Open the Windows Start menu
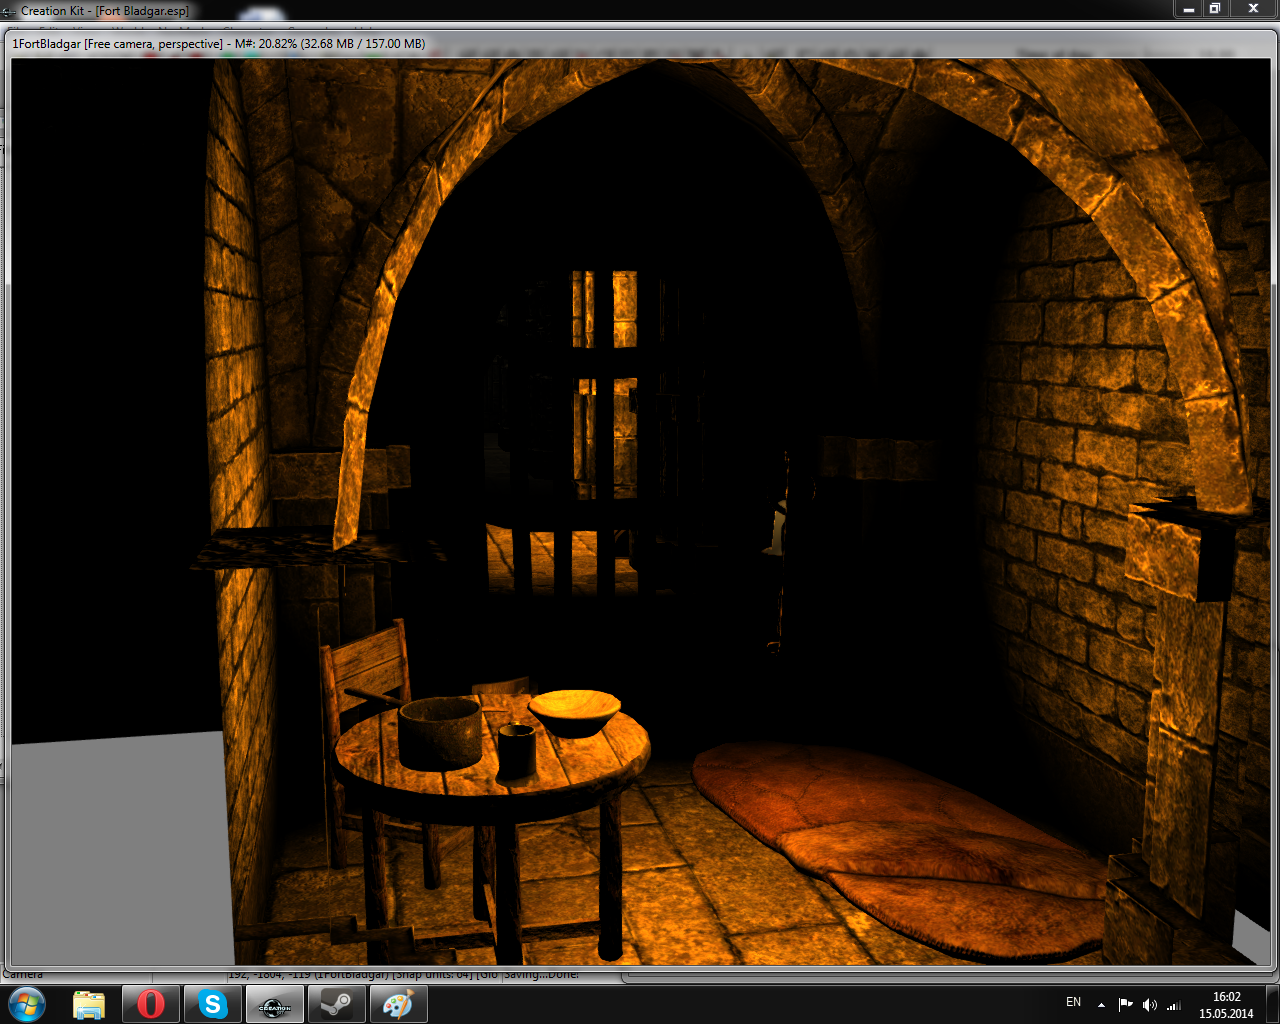Screen dimensions: 1280x1024 (26, 1004)
